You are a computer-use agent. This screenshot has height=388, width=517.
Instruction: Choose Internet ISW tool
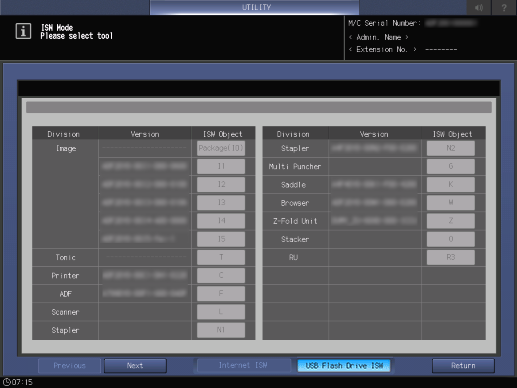pos(243,366)
